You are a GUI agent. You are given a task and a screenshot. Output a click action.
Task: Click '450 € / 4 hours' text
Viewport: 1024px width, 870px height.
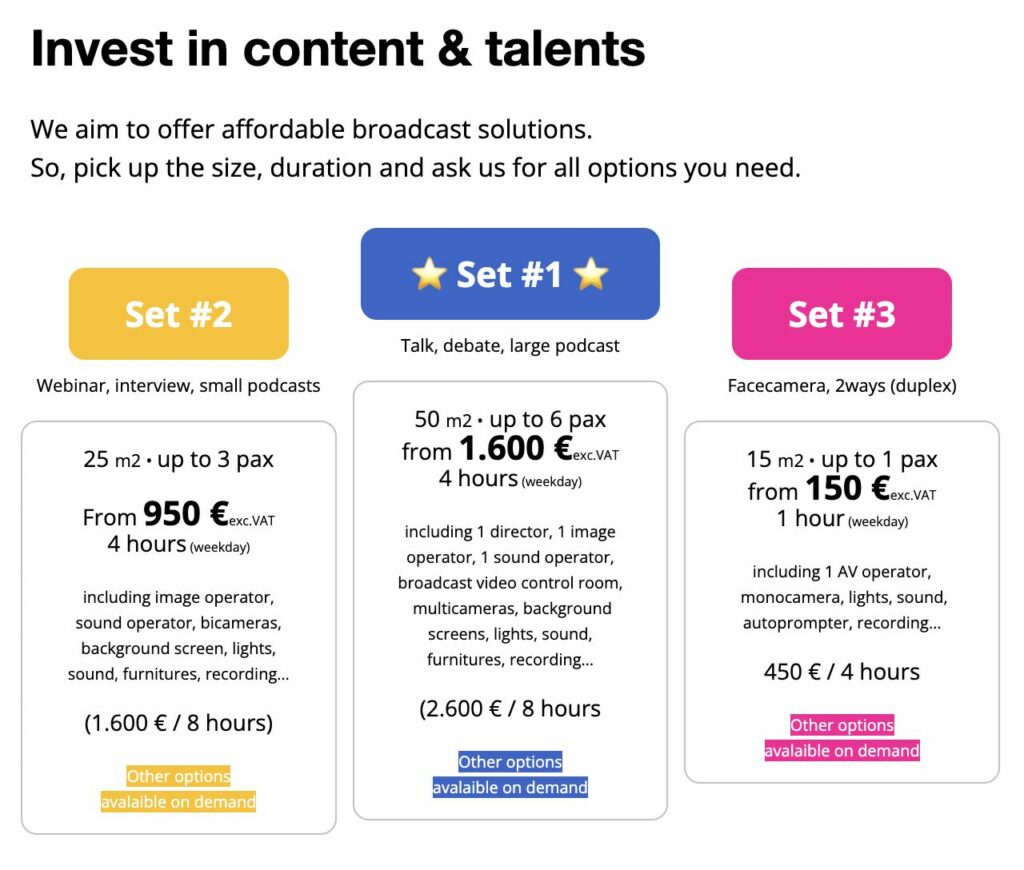(x=842, y=671)
